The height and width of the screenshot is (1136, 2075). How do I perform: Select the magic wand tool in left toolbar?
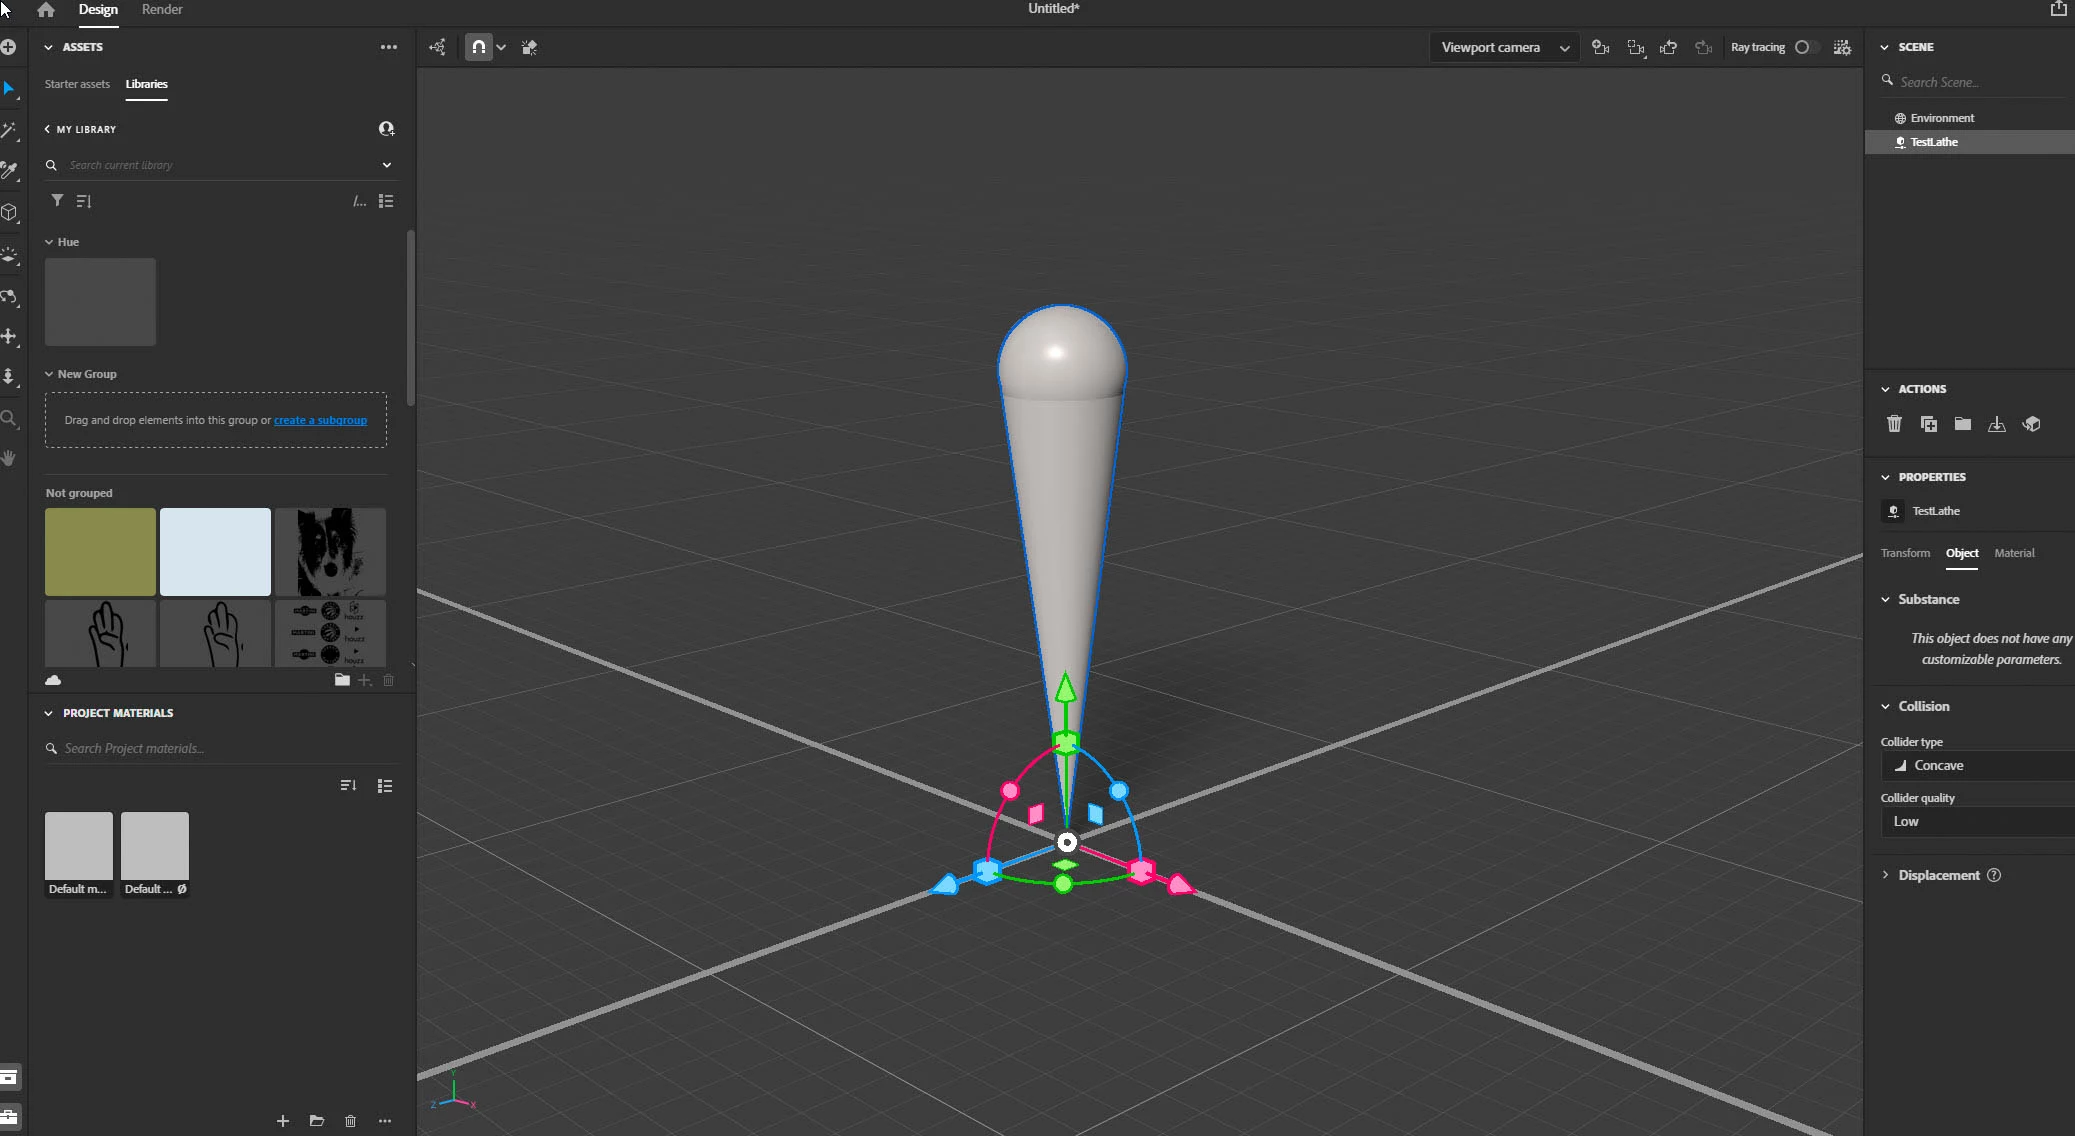[x=10, y=130]
